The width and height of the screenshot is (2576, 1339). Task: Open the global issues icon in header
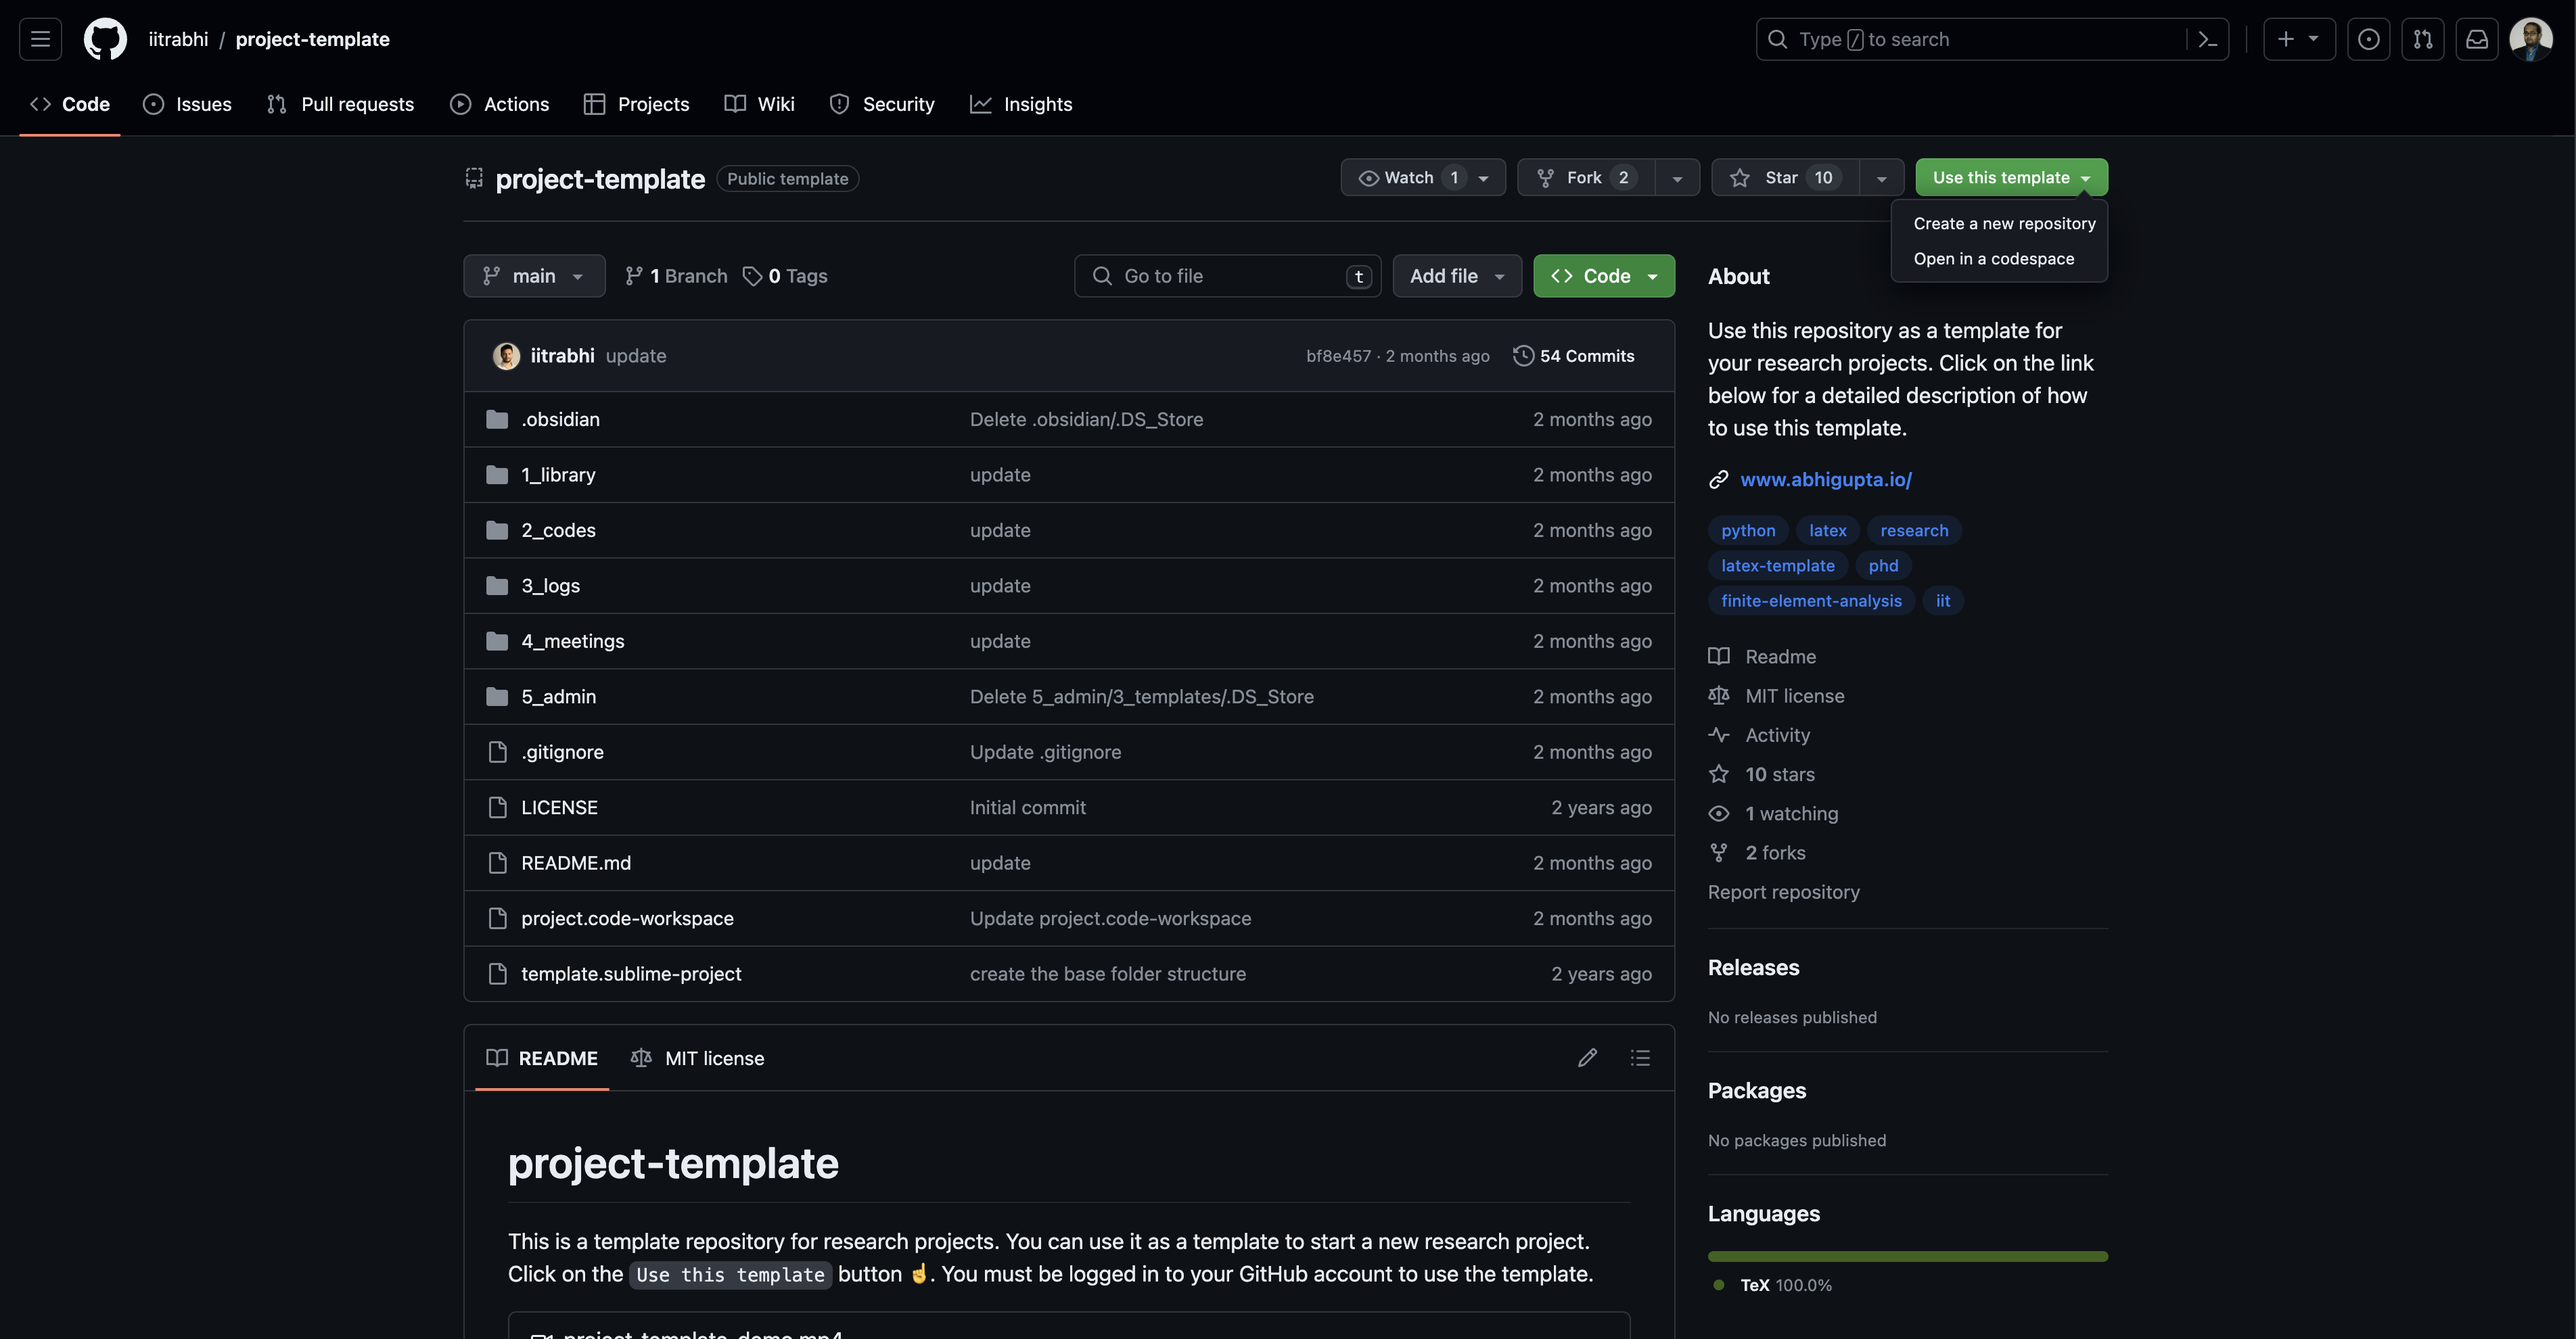(x=2368, y=39)
